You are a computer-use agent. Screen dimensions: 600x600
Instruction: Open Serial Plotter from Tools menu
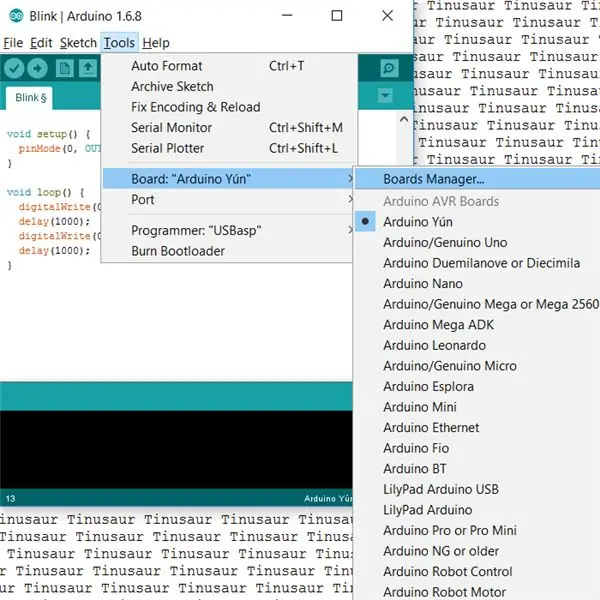point(228,148)
